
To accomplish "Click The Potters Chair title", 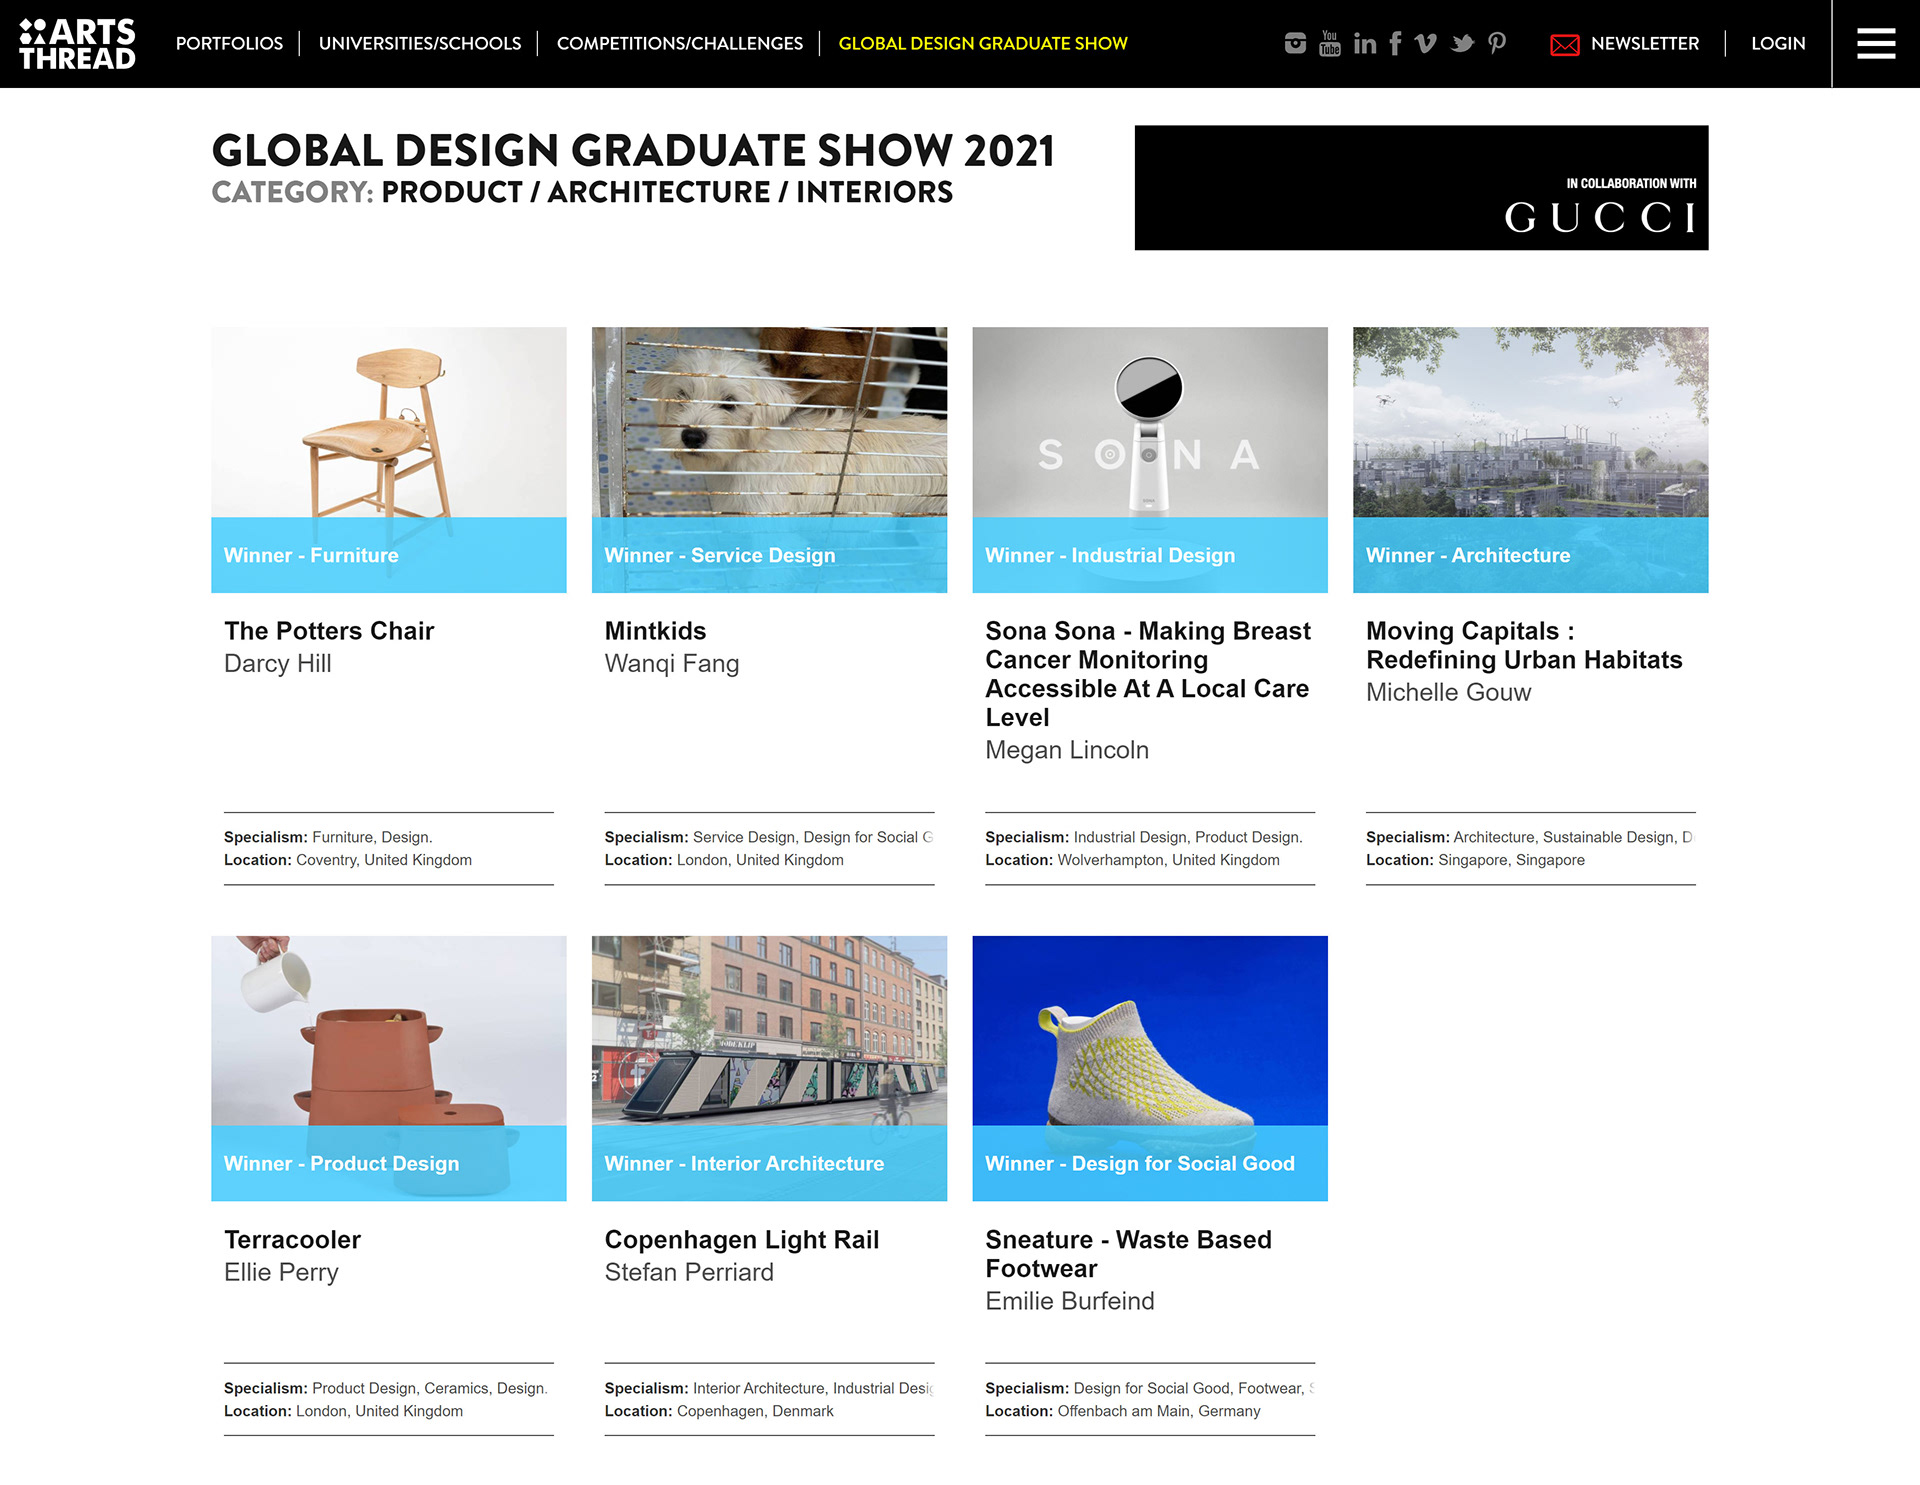I will (x=329, y=631).
